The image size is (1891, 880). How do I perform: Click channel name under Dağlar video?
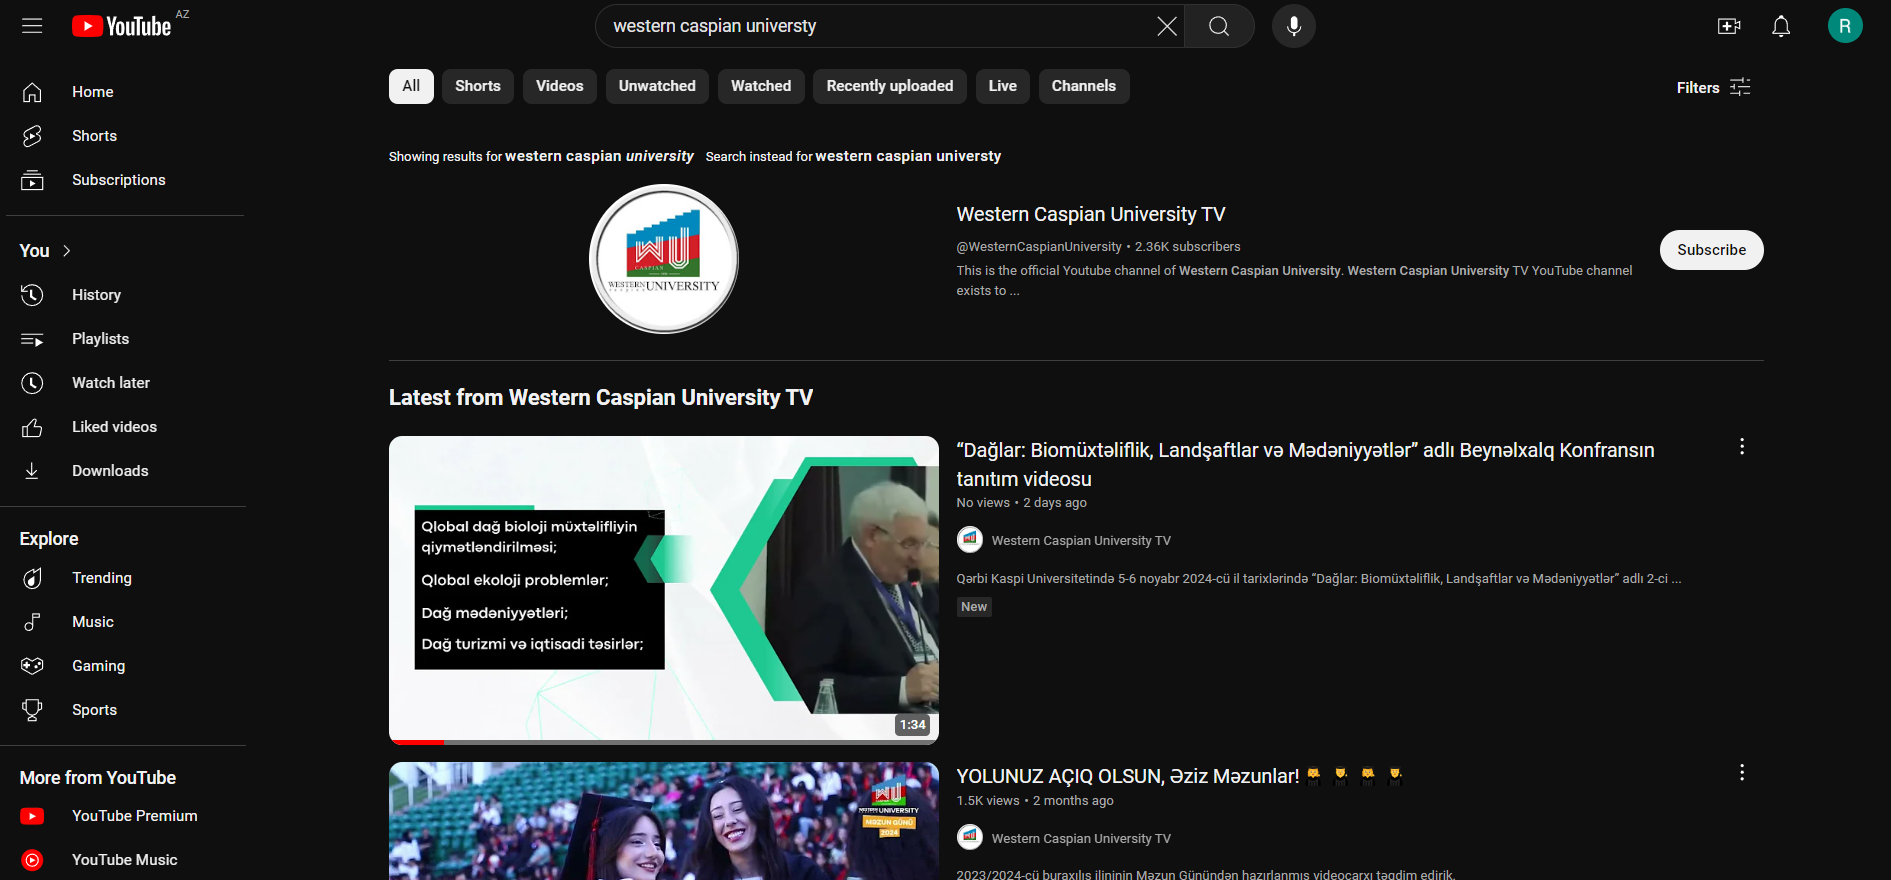tap(1081, 540)
